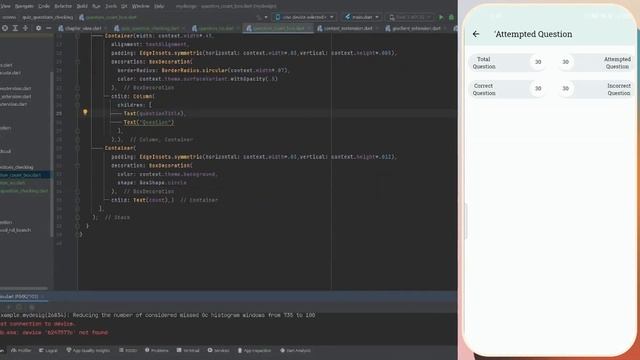Click Expand All icon in Project panel toolbar
Screen dimensions: 640x360
point(15,28)
